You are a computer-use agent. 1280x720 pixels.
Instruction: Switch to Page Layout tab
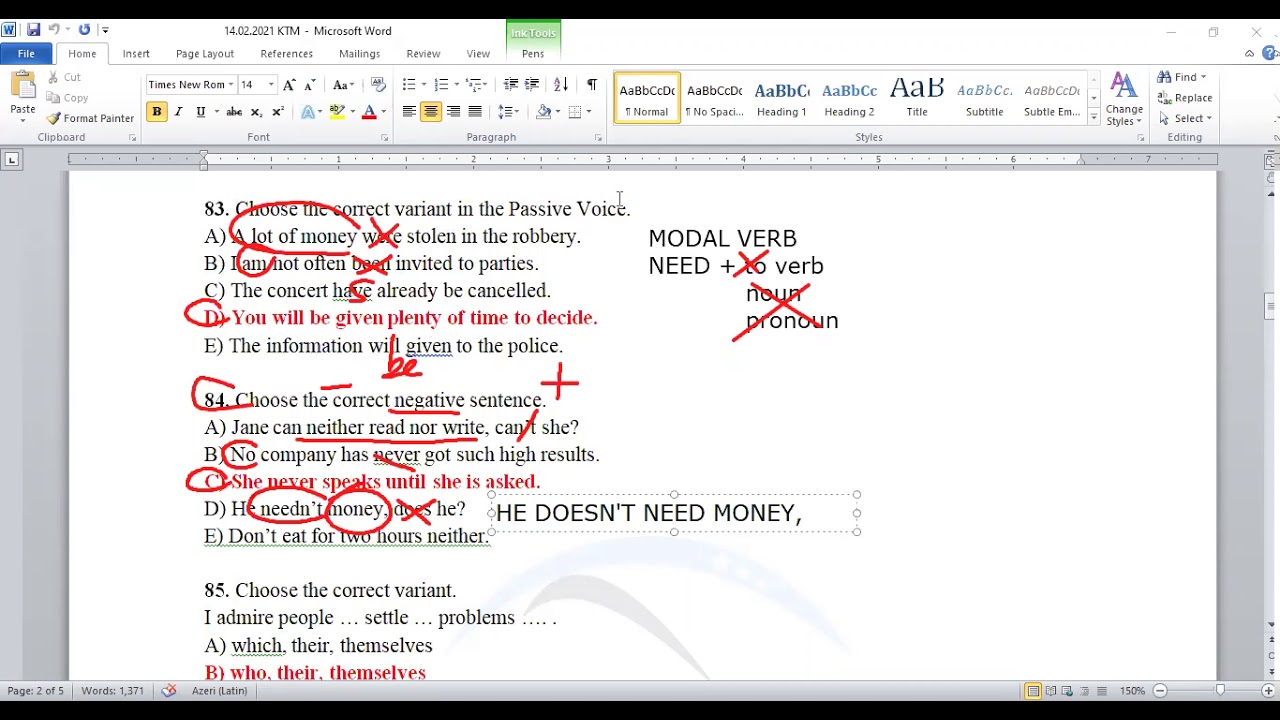coord(205,54)
